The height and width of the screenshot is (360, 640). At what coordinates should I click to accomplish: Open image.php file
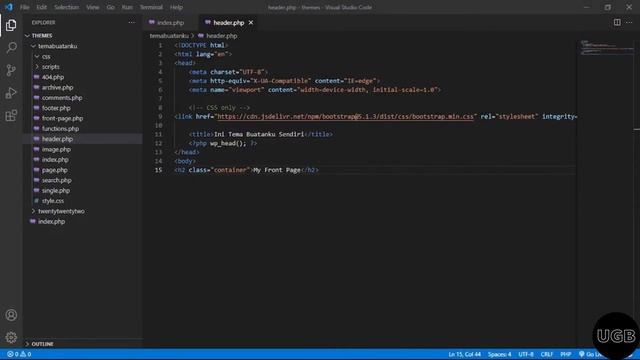coord(56,149)
